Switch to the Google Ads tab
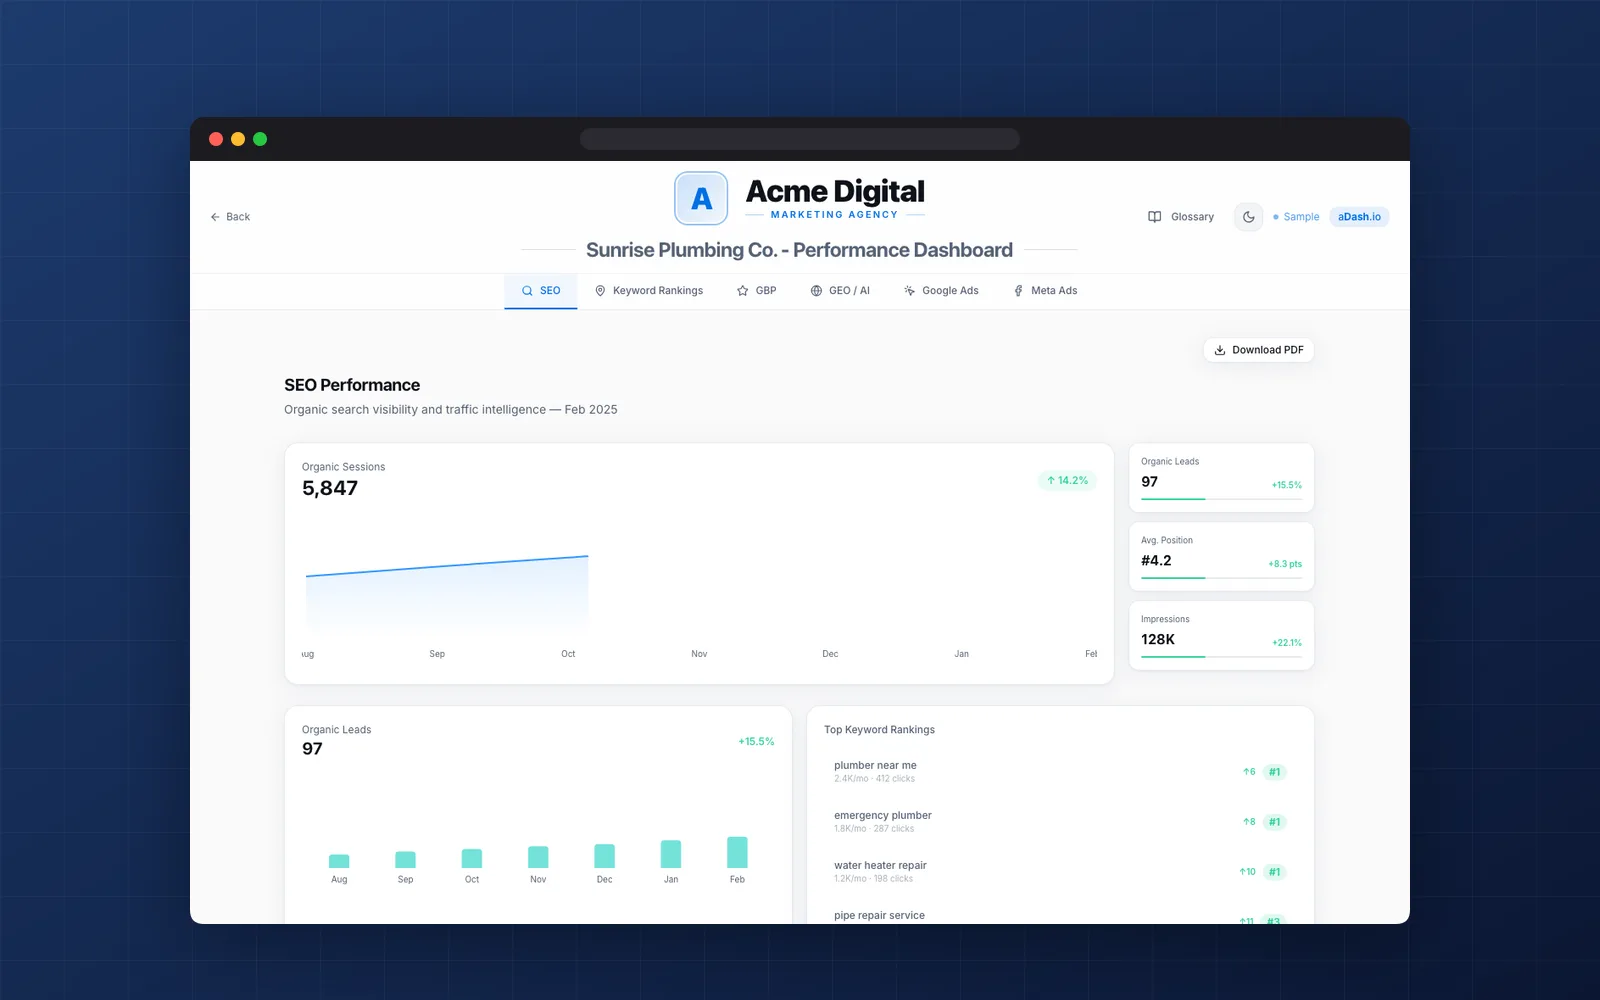Image resolution: width=1600 pixels, height=1000 pixels. coord(941,291)
